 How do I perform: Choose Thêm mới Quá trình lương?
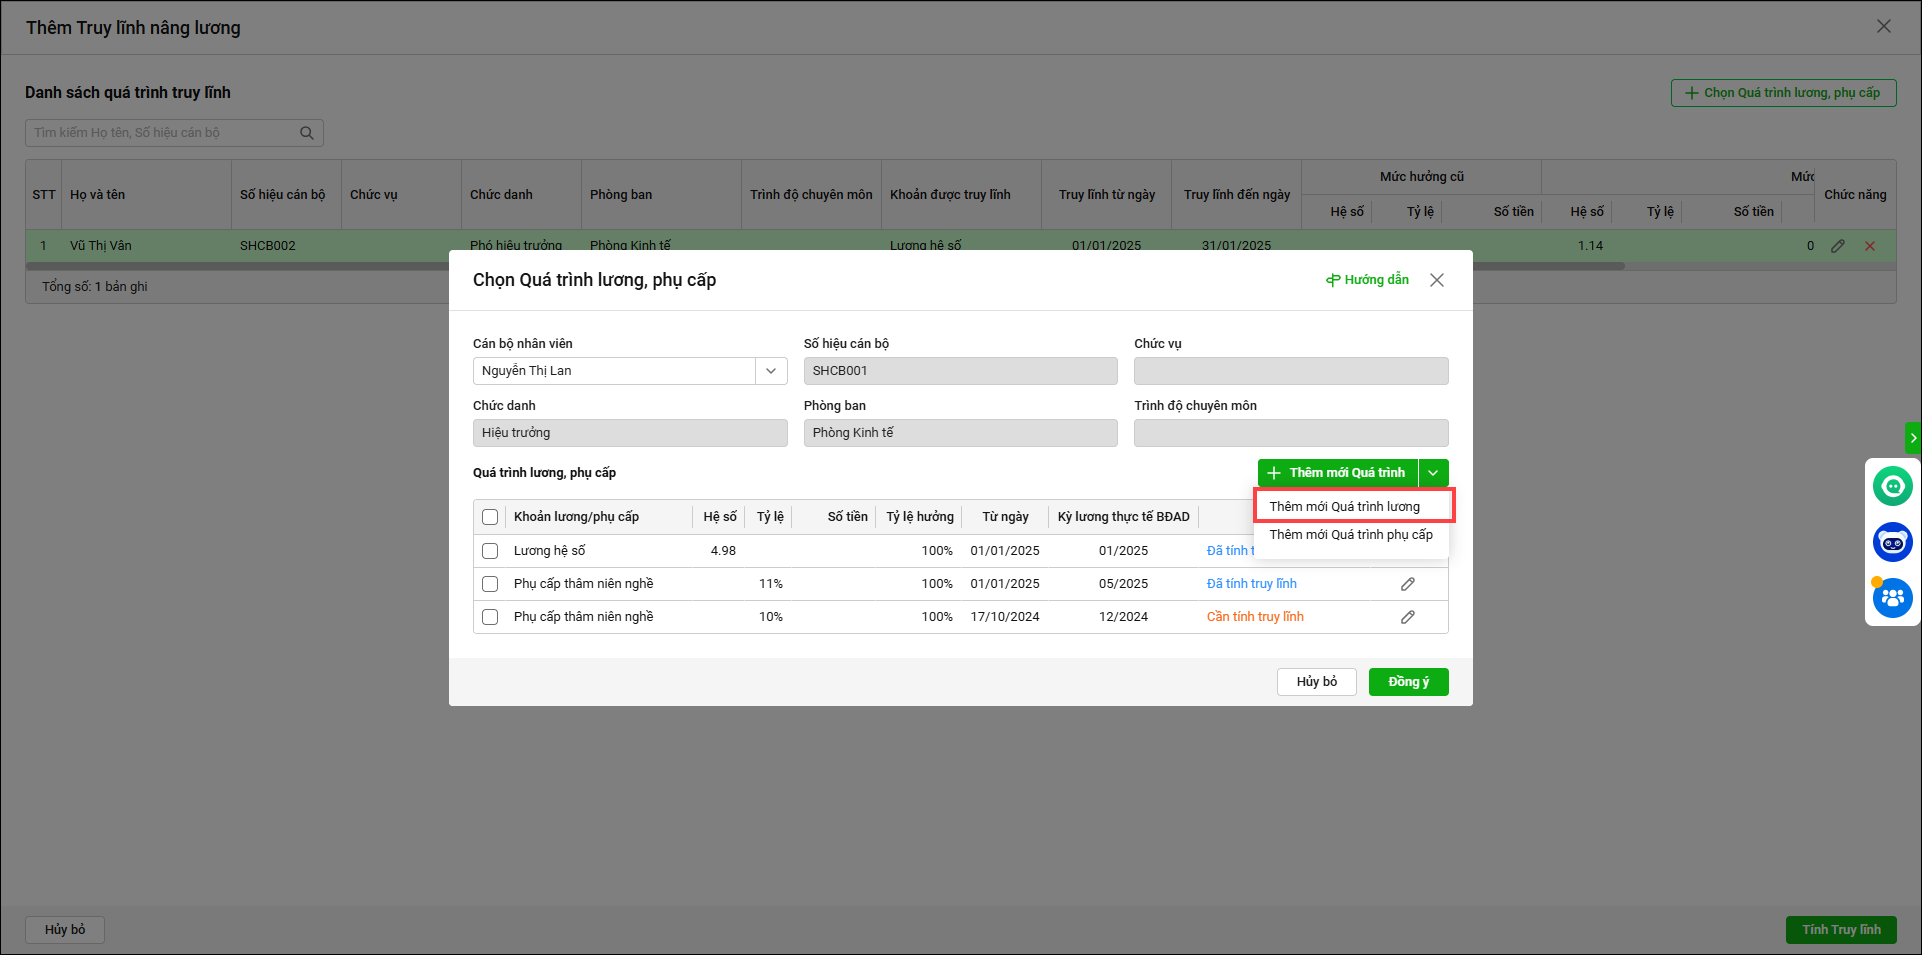[x=1344, y=507]
